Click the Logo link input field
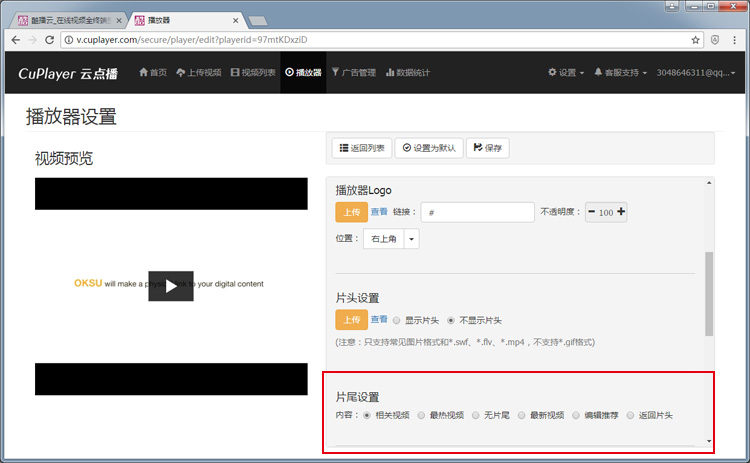The width and height of the screenshot is (750, 463). pyautogui.click(x=477, y=212)
